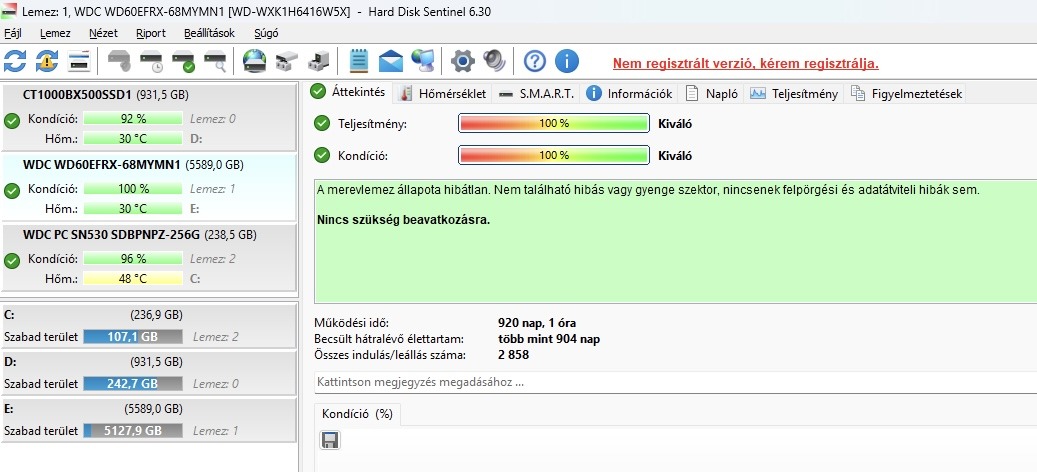This screenshot has height=472, width=1037.
Task: Click the '920 nap, 1 óra' value
Action: [537, 324]
